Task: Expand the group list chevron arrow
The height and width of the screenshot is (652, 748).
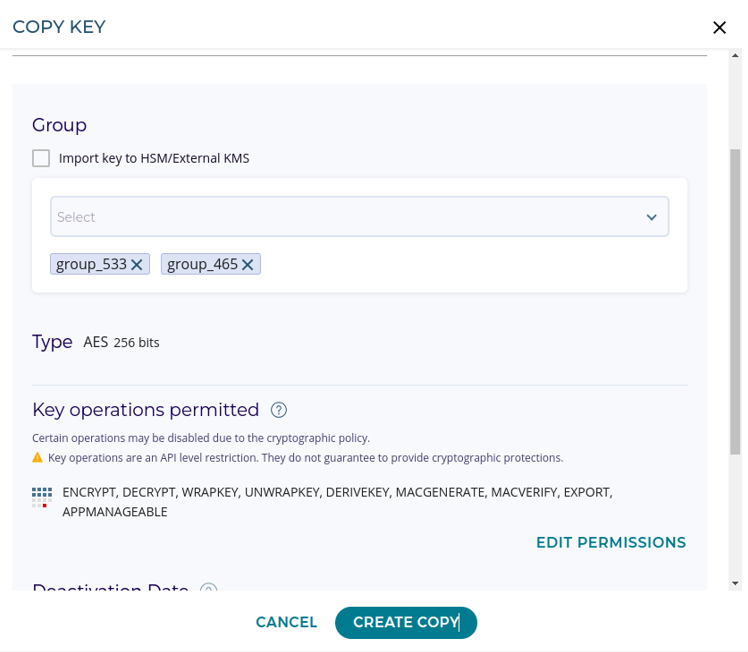Action: tap(652, 217)
